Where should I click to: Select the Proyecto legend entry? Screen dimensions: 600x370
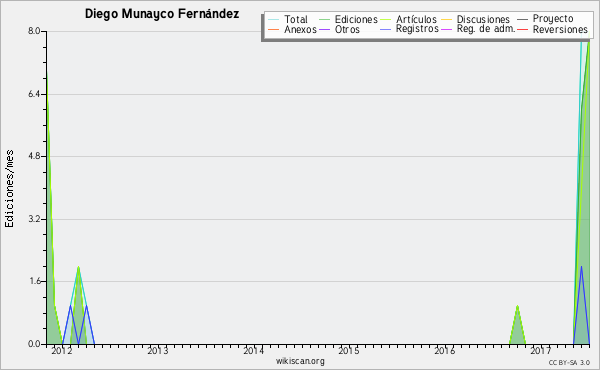(x=553, y=19)
